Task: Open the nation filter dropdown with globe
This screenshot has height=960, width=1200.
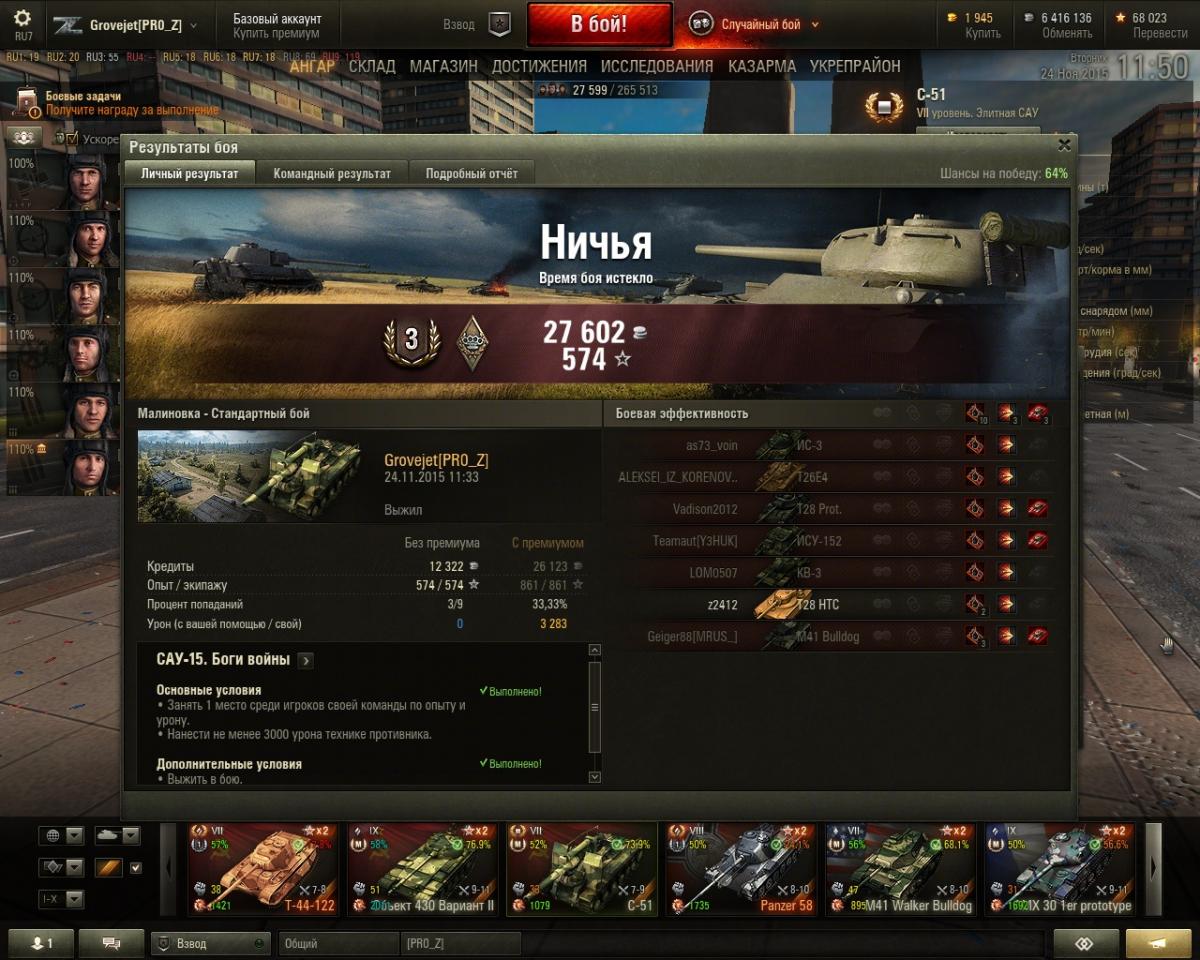Action: point(61,836)
